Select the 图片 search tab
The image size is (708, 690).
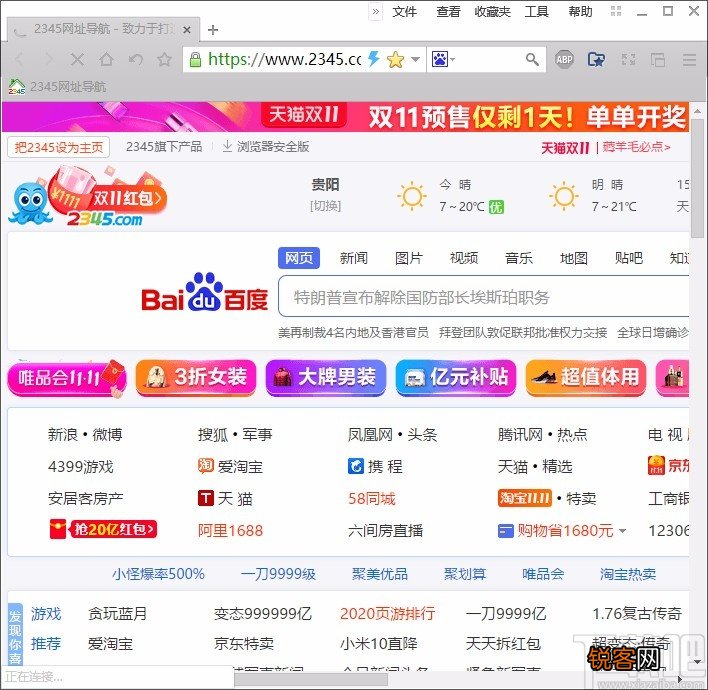tap(409, 258)
